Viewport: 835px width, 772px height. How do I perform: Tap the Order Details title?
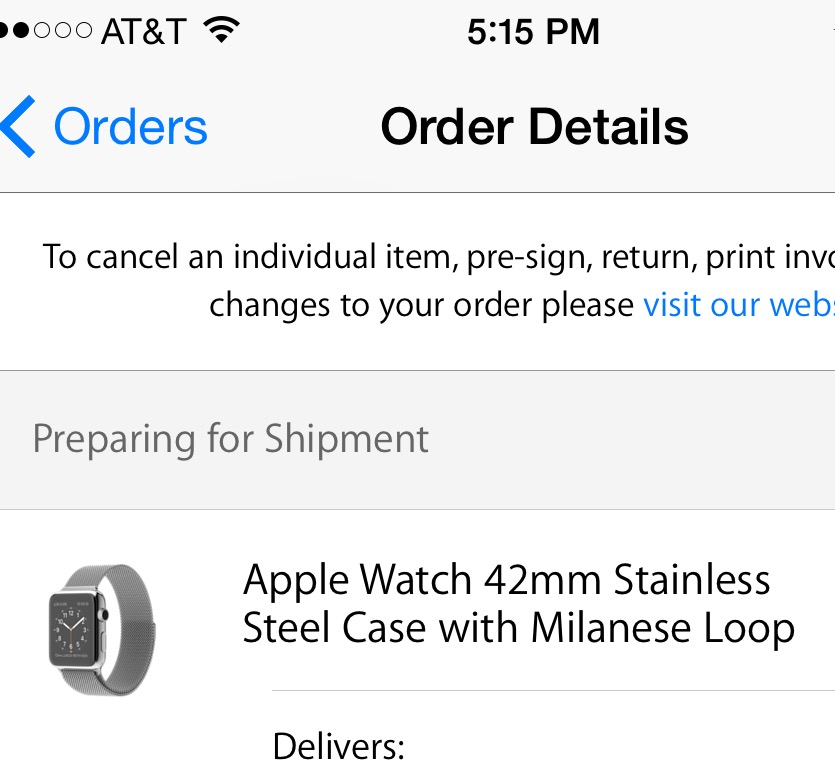coord(535,127)
